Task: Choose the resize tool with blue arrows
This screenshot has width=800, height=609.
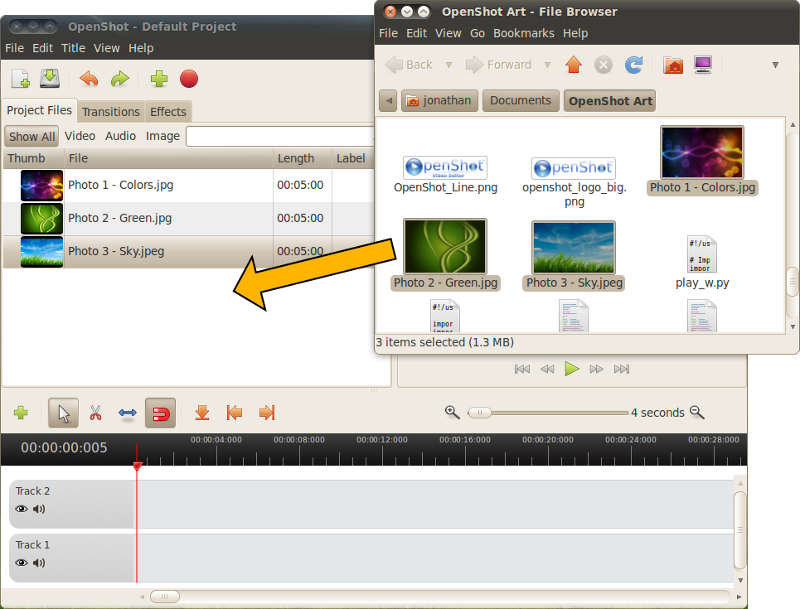Action: coord(128,413)
